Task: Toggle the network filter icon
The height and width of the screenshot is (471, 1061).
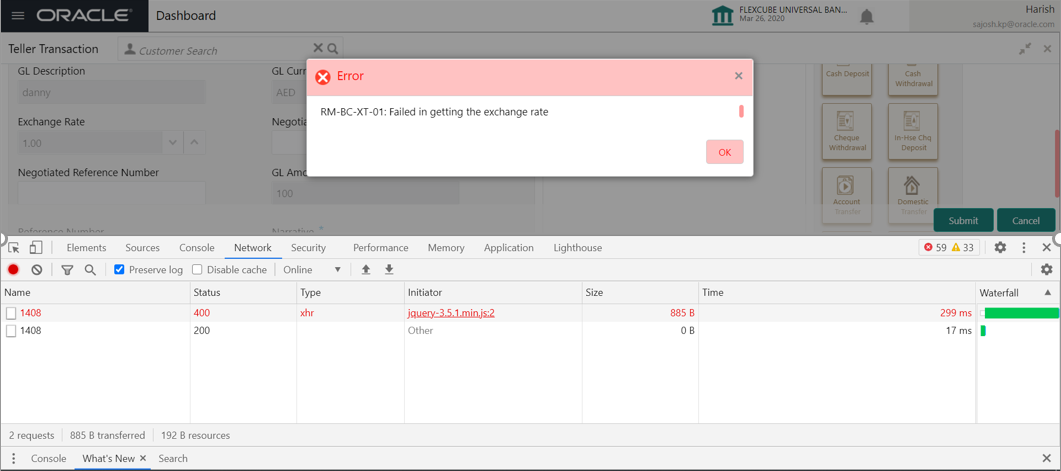Action: point(67,269)
